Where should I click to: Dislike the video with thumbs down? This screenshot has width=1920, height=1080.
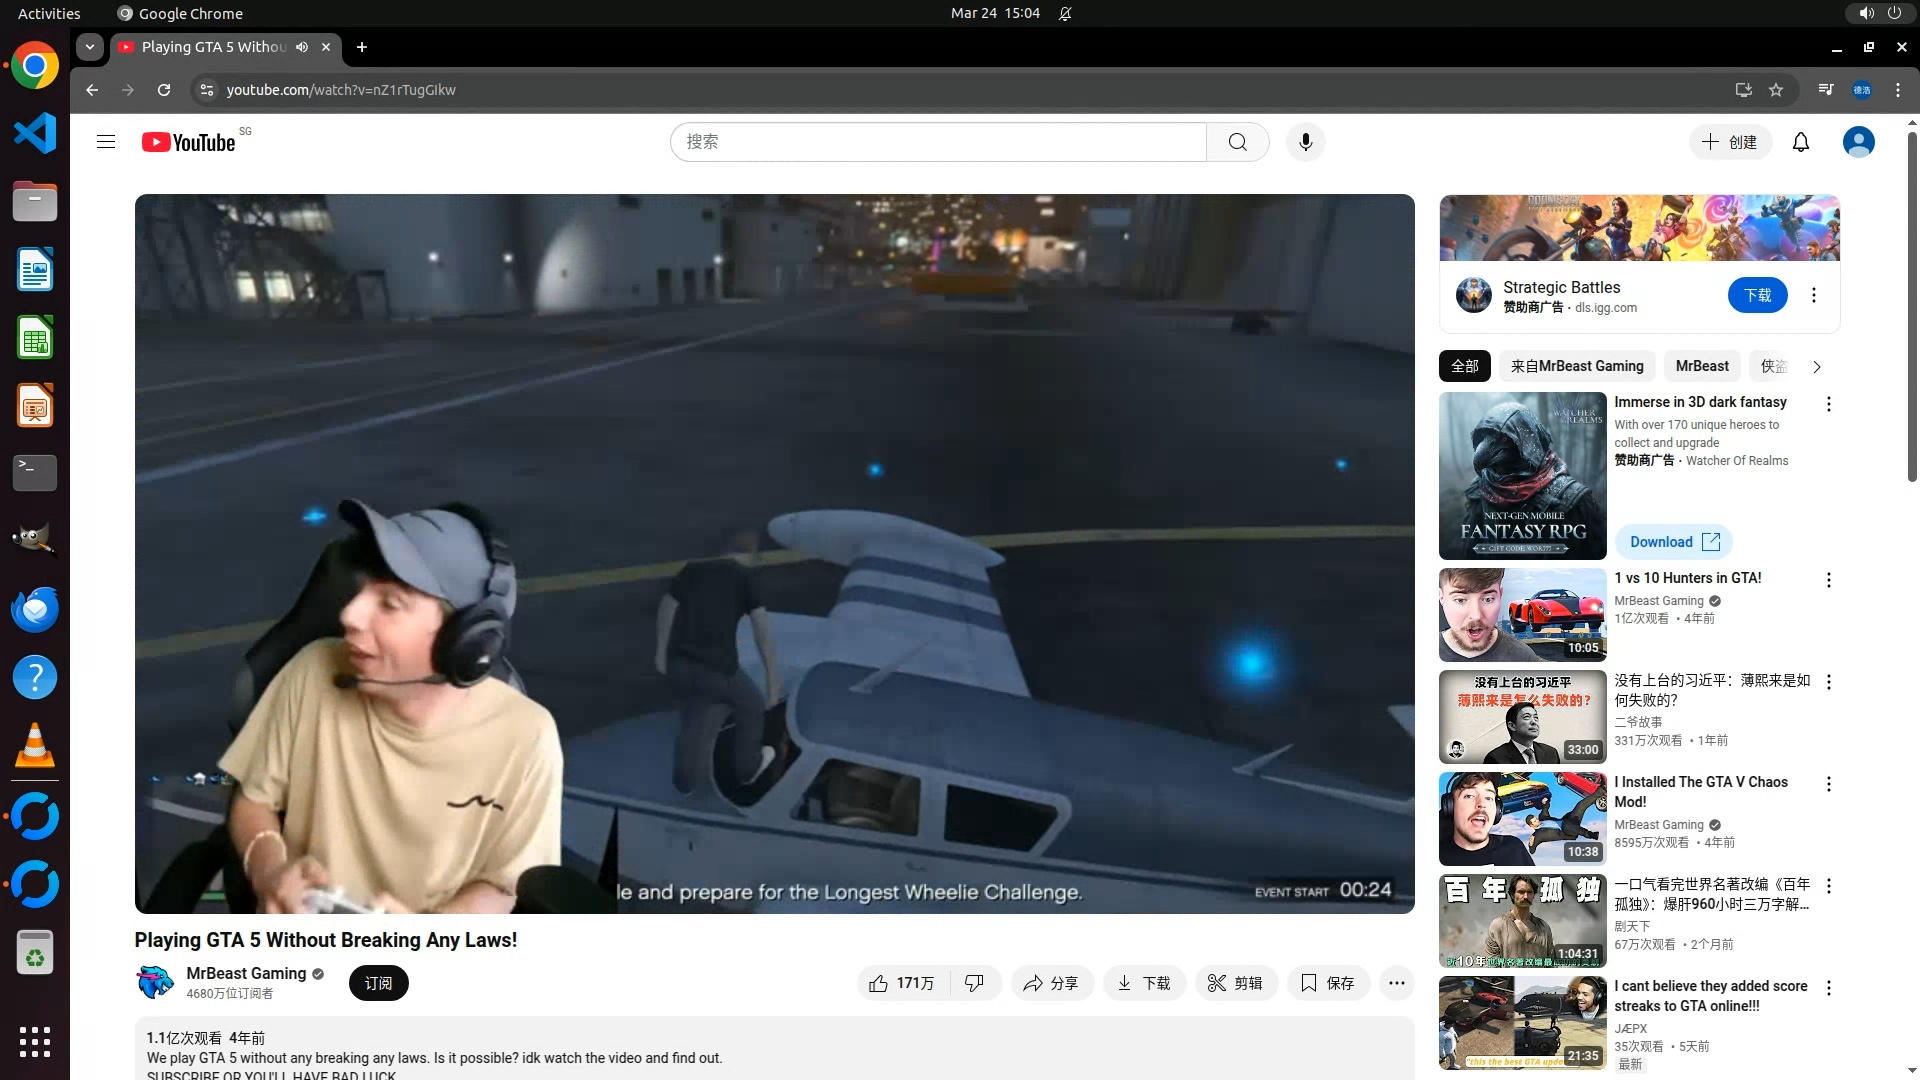[974, 983]
